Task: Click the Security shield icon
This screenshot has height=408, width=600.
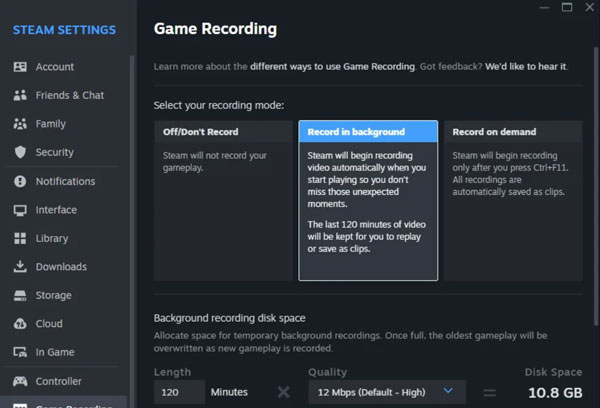Action: pos(20,152)
